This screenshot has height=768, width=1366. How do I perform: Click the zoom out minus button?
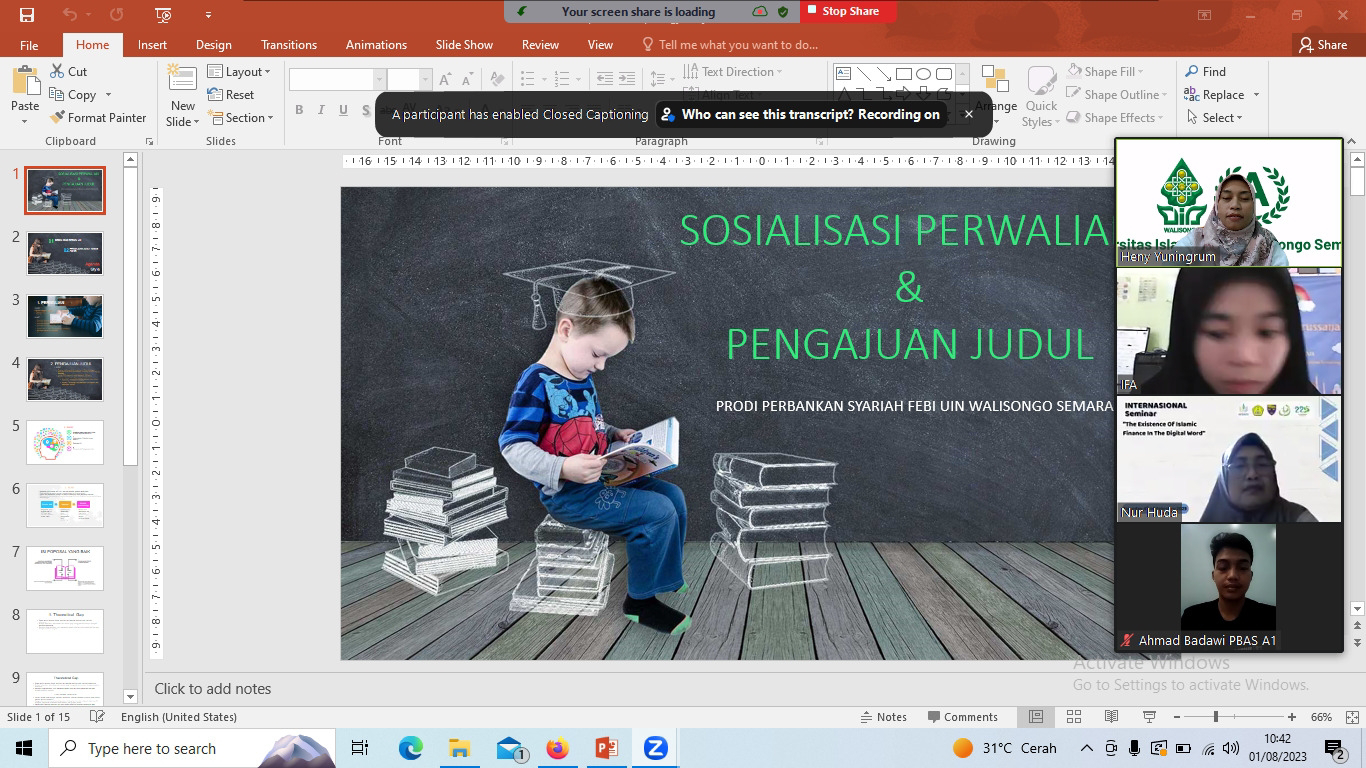[x=1176, y=717]
